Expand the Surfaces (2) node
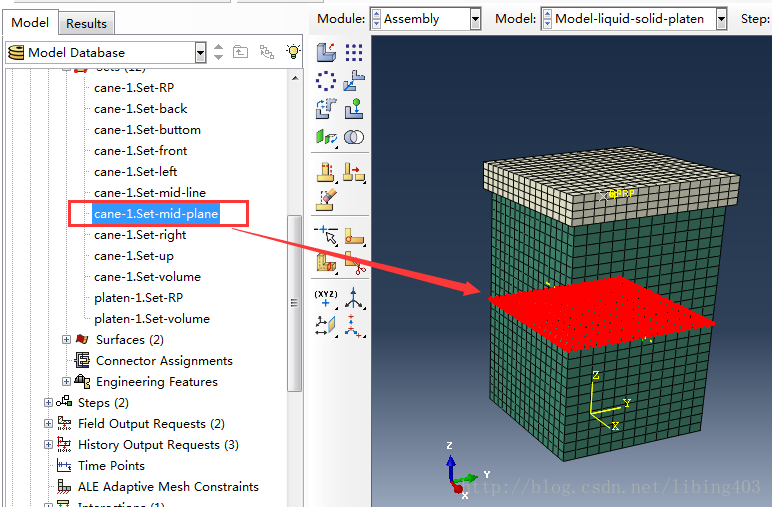772x507 pixels. pos(66,340)
